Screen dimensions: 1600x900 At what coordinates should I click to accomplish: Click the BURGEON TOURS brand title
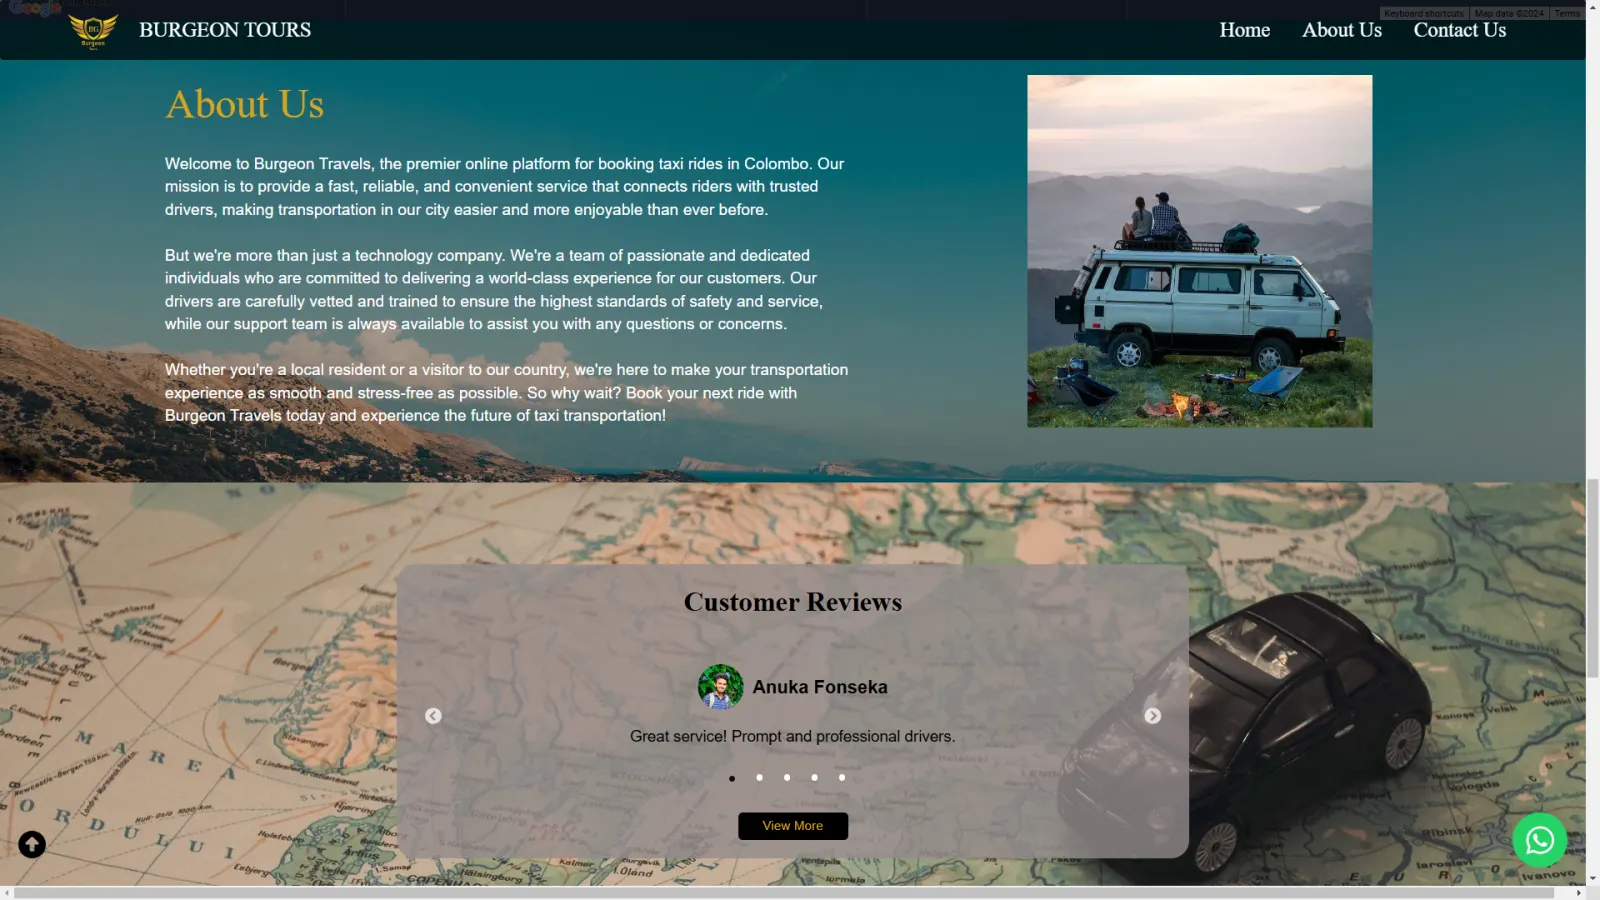tap(225, 30)
